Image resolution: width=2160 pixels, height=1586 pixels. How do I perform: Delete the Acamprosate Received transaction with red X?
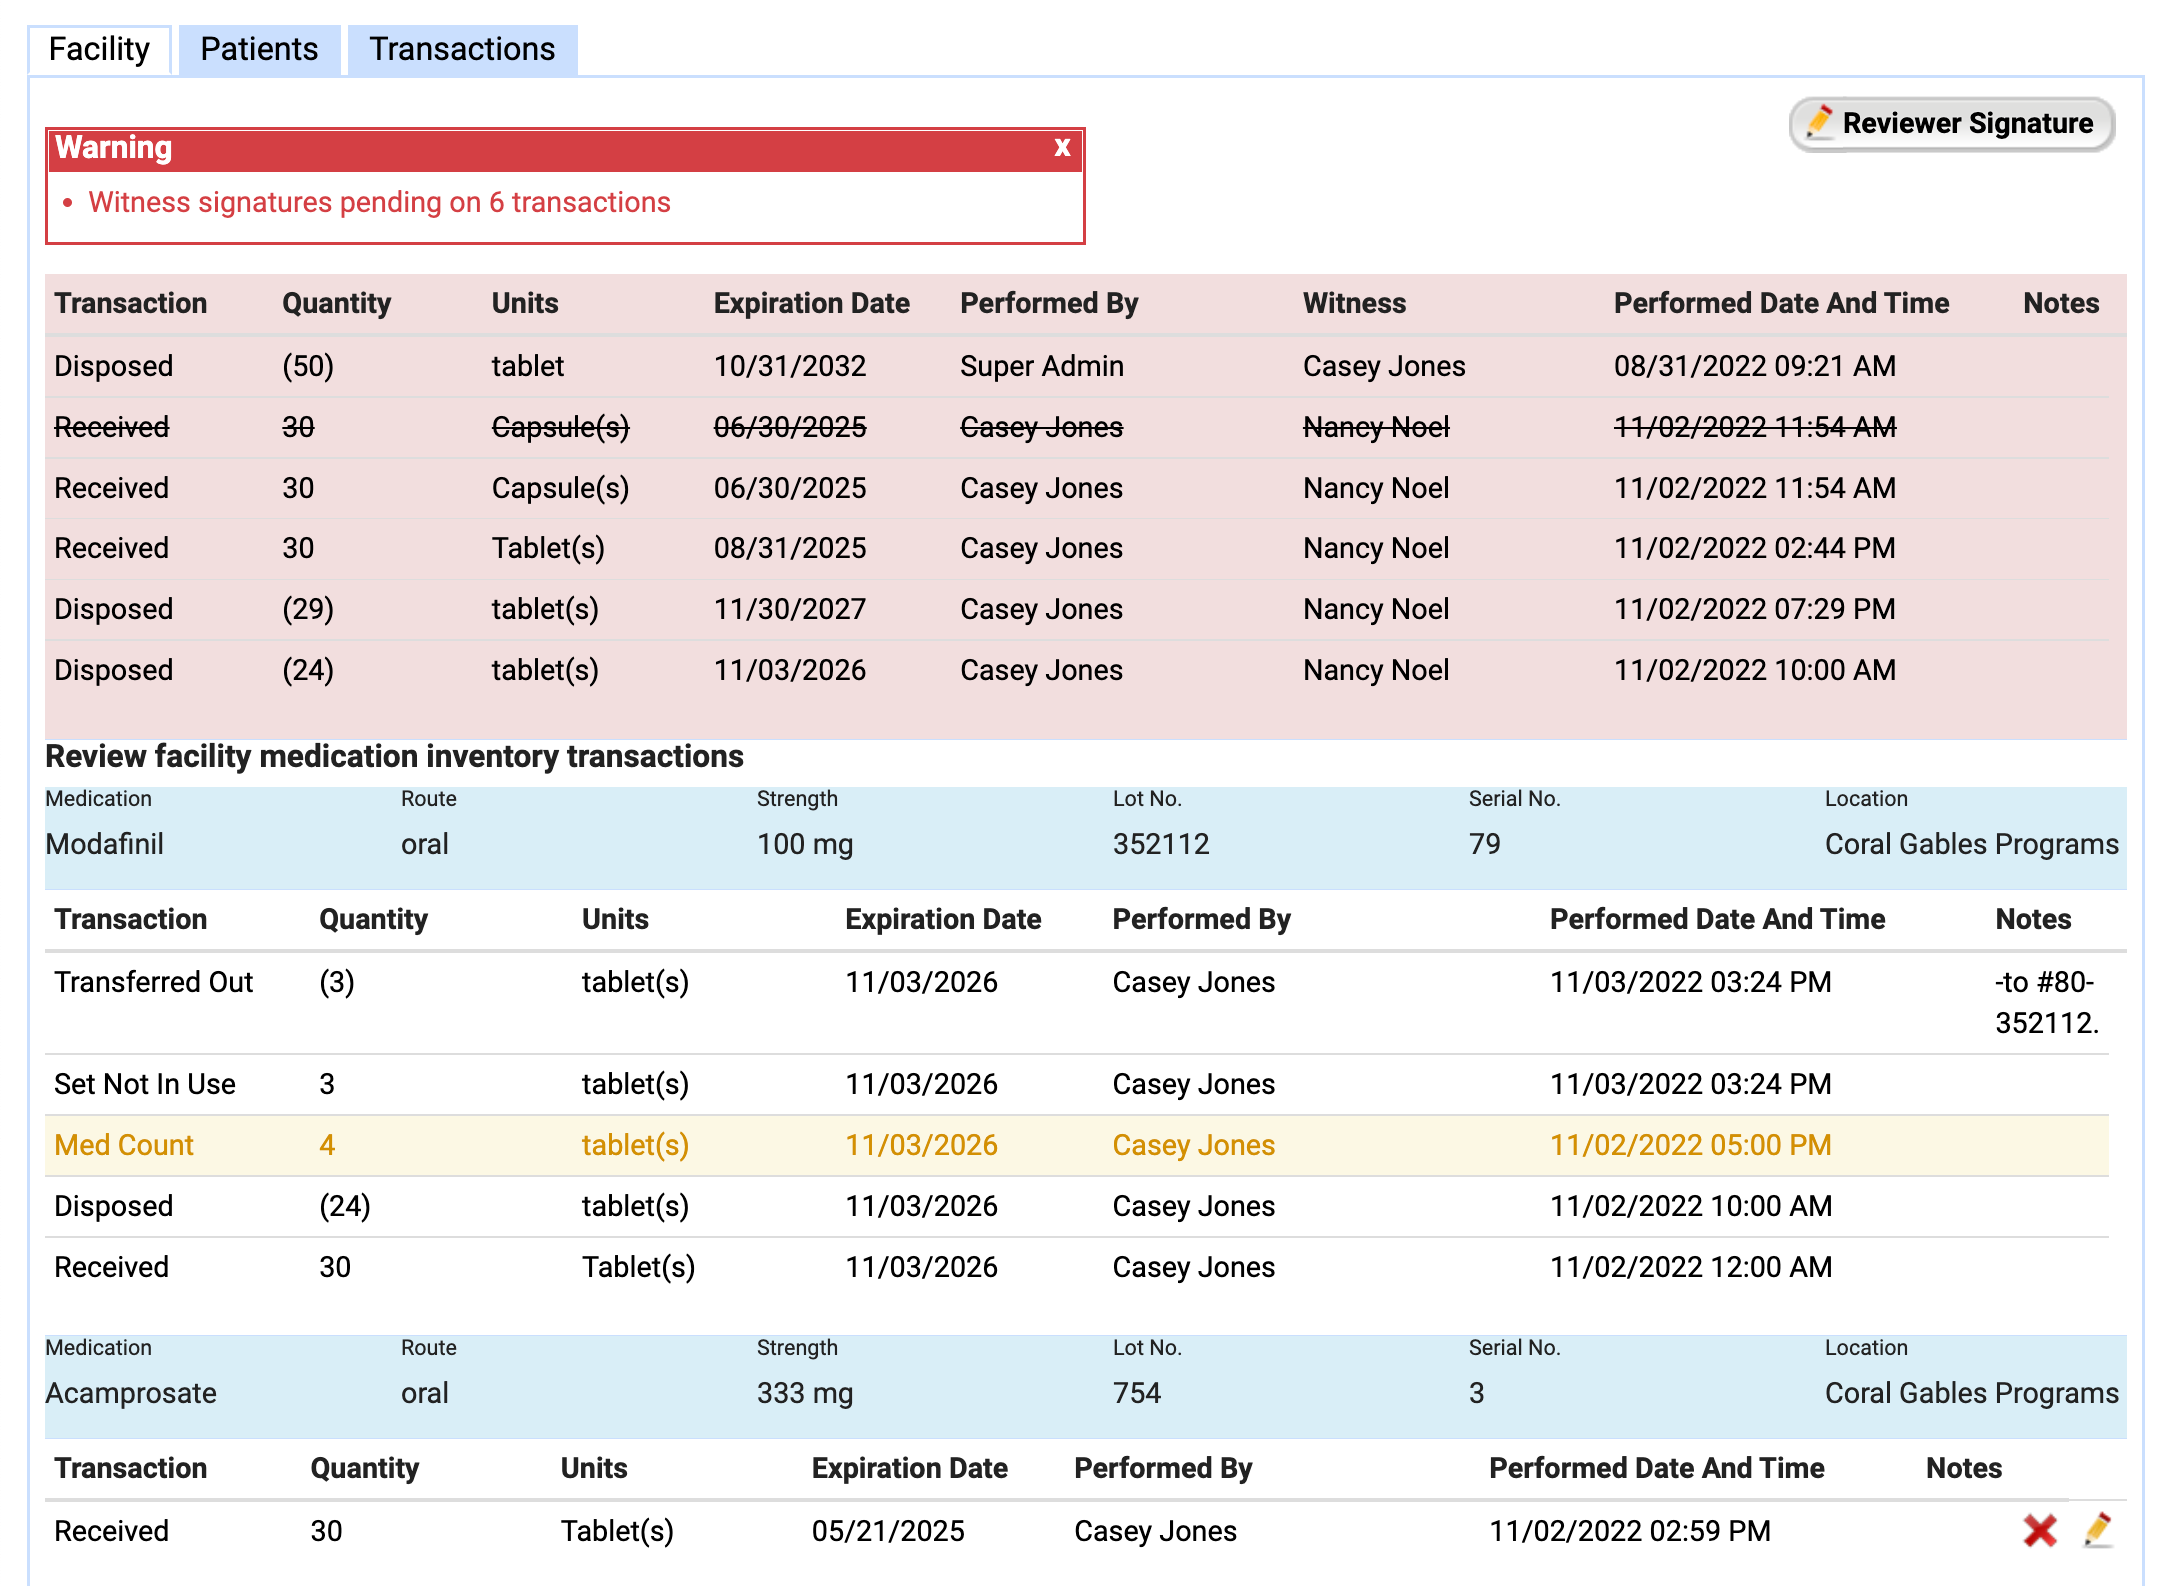(2039, 1530)
